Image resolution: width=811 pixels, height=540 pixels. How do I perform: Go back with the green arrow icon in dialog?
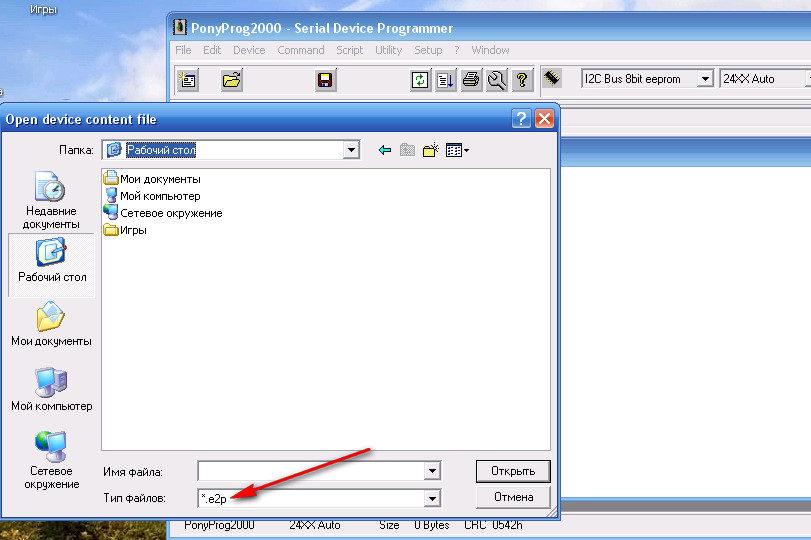click(x=385, y=151)
